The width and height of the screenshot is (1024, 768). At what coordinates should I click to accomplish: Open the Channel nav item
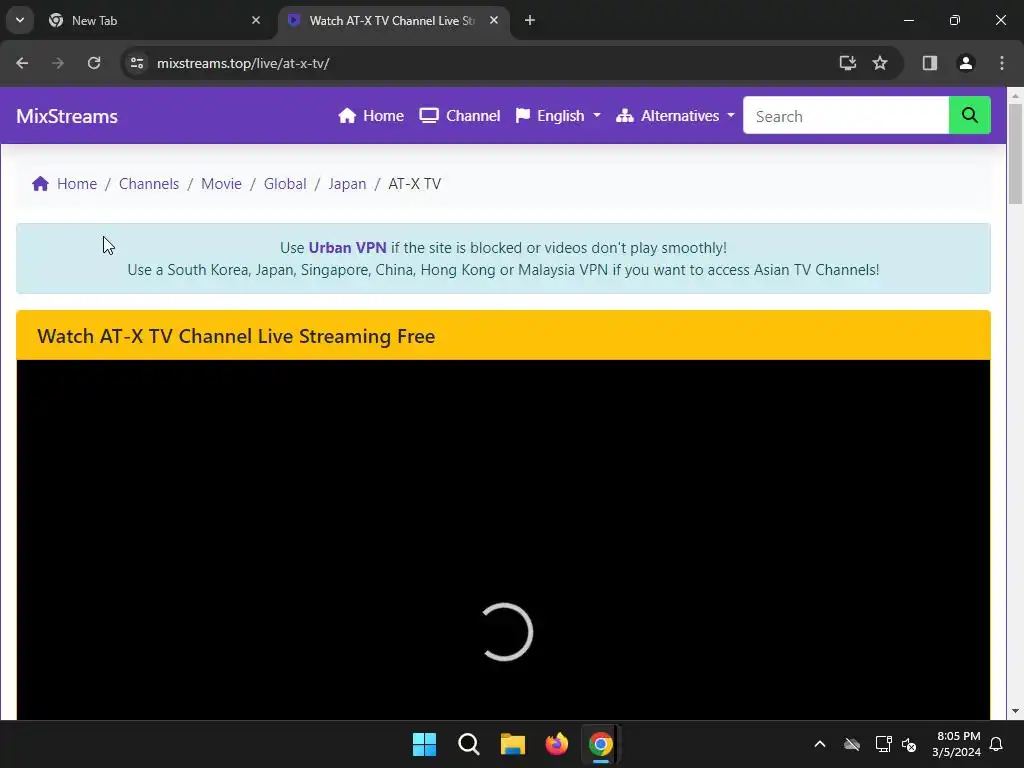tap(460, 116)
